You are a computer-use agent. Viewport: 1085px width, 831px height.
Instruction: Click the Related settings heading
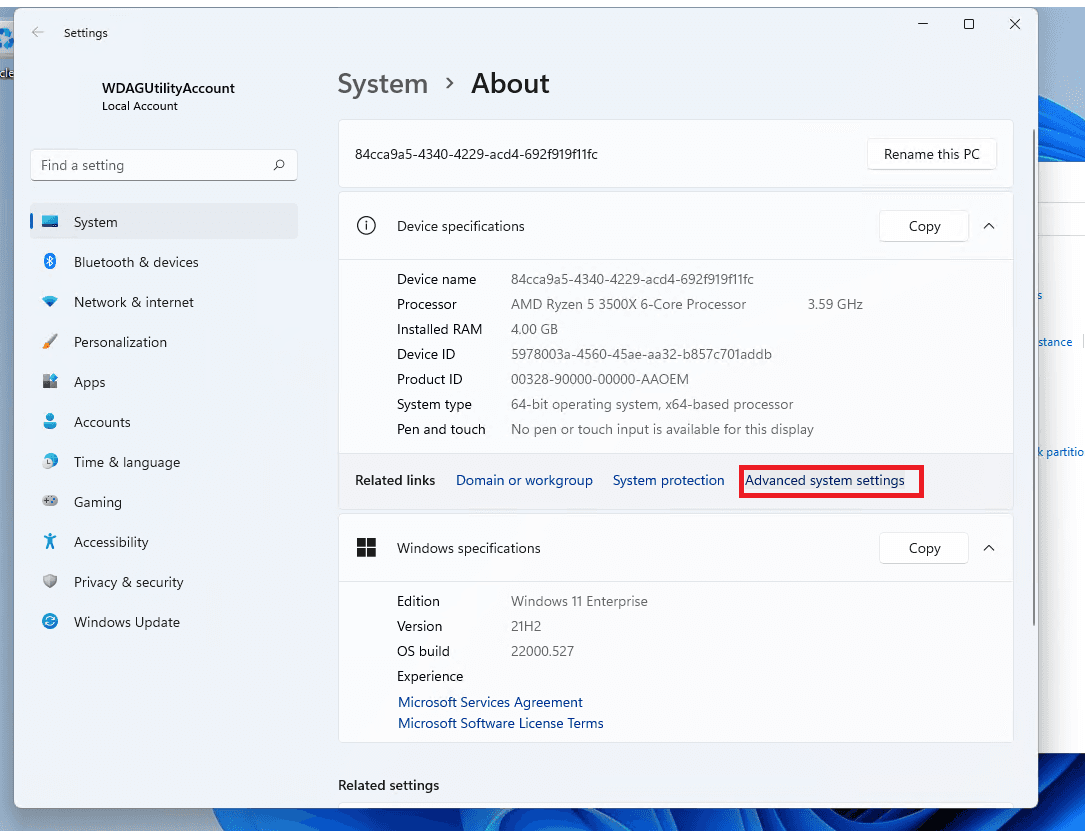389,785
